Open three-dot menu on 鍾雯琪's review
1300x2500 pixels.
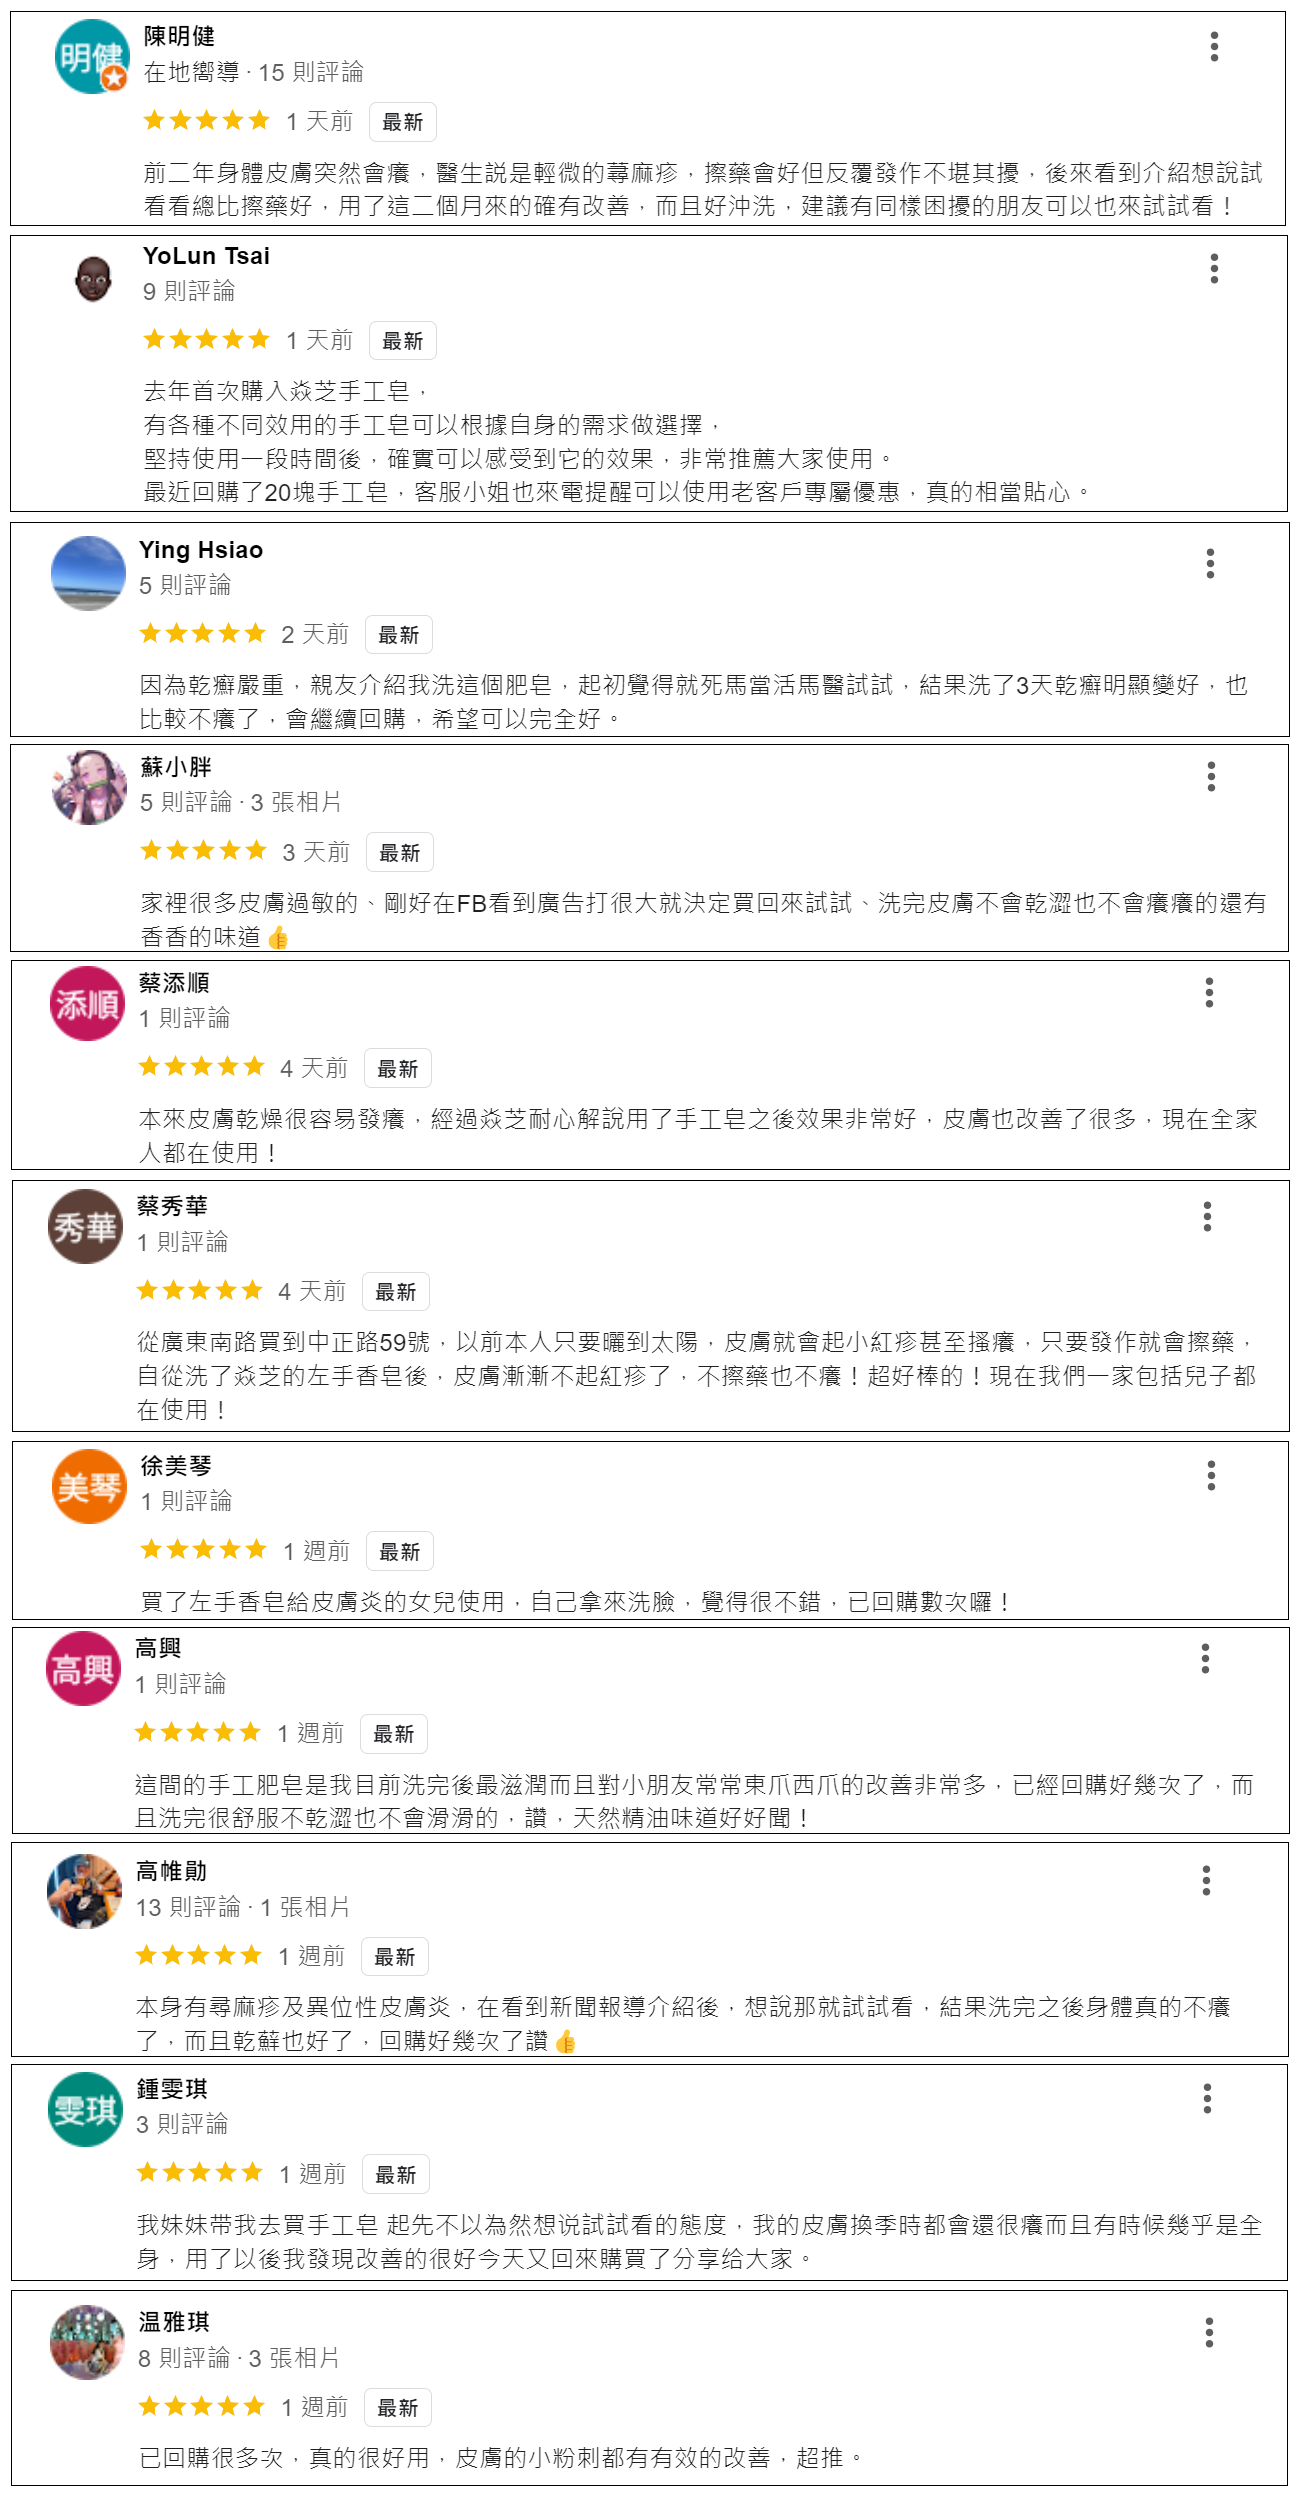tap(1207, 2098)
